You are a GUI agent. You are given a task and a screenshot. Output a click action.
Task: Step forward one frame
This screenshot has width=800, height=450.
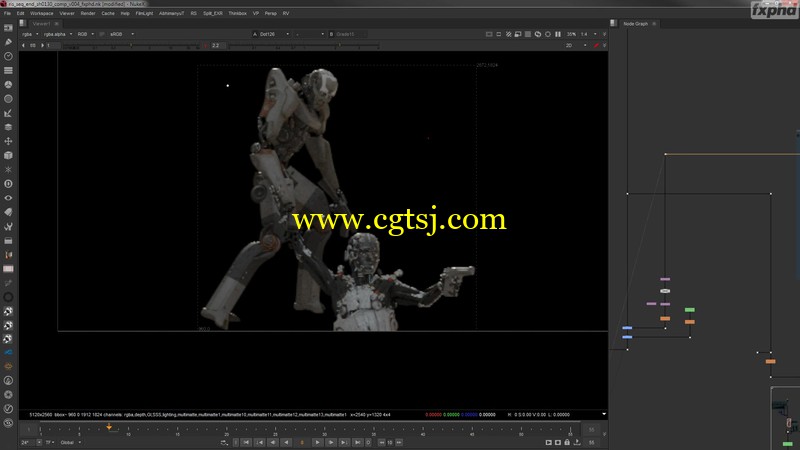point(331,442)
